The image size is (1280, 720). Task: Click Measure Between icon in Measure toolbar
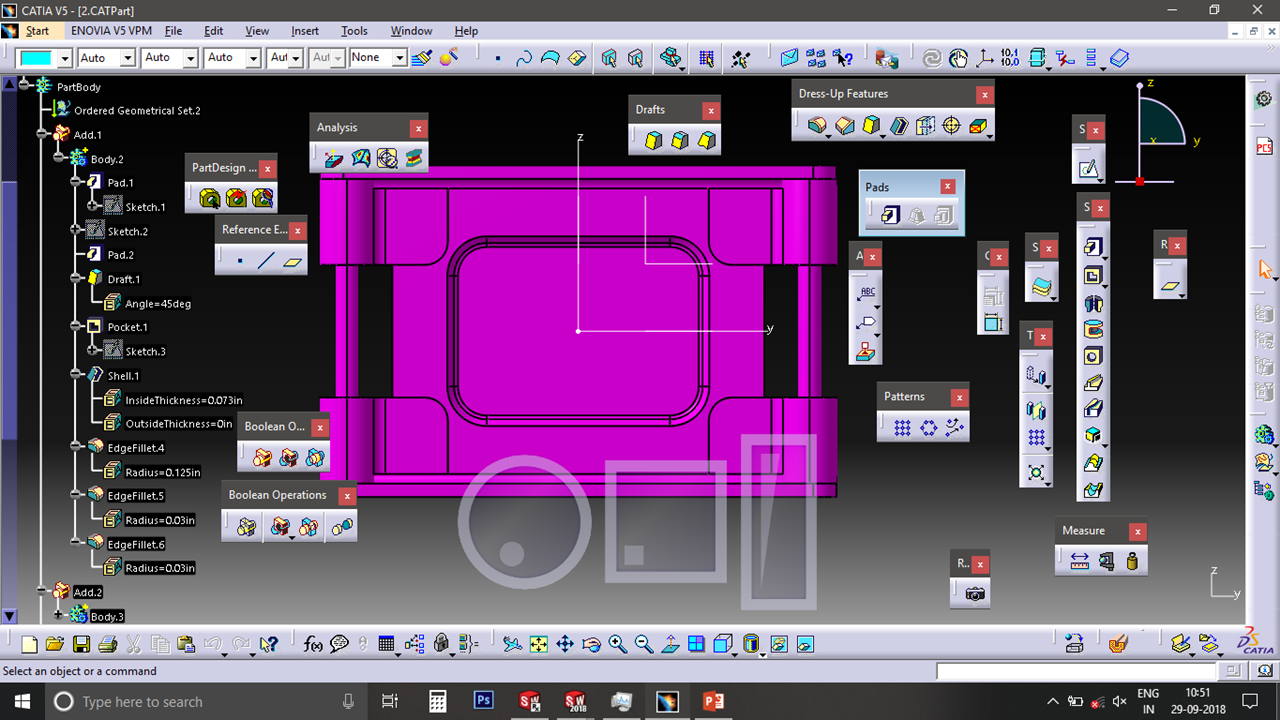(x=1079, y=562)
